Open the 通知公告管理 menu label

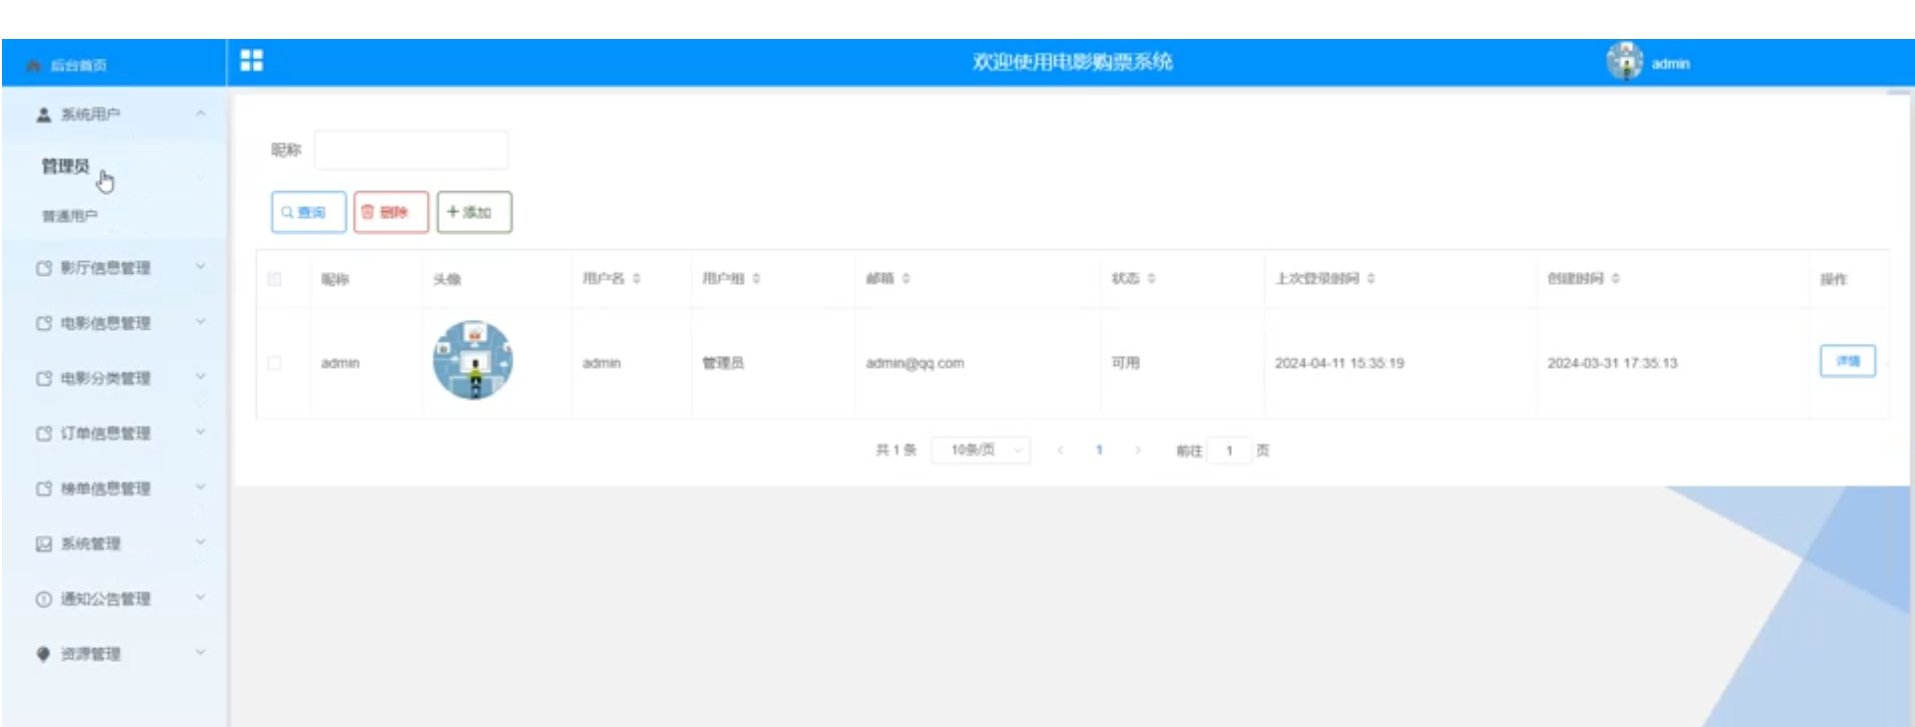(x=105, y=599)
